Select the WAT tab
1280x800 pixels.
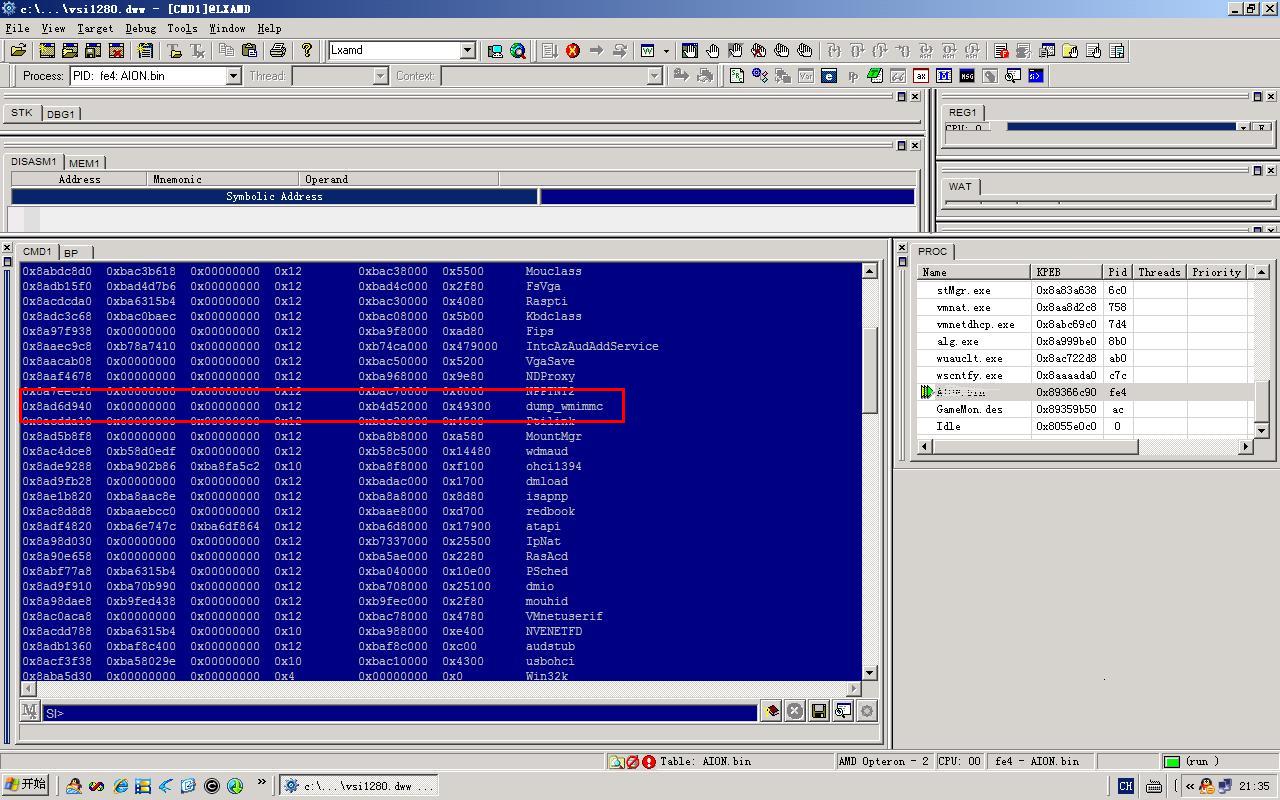[x=960, y=186]
